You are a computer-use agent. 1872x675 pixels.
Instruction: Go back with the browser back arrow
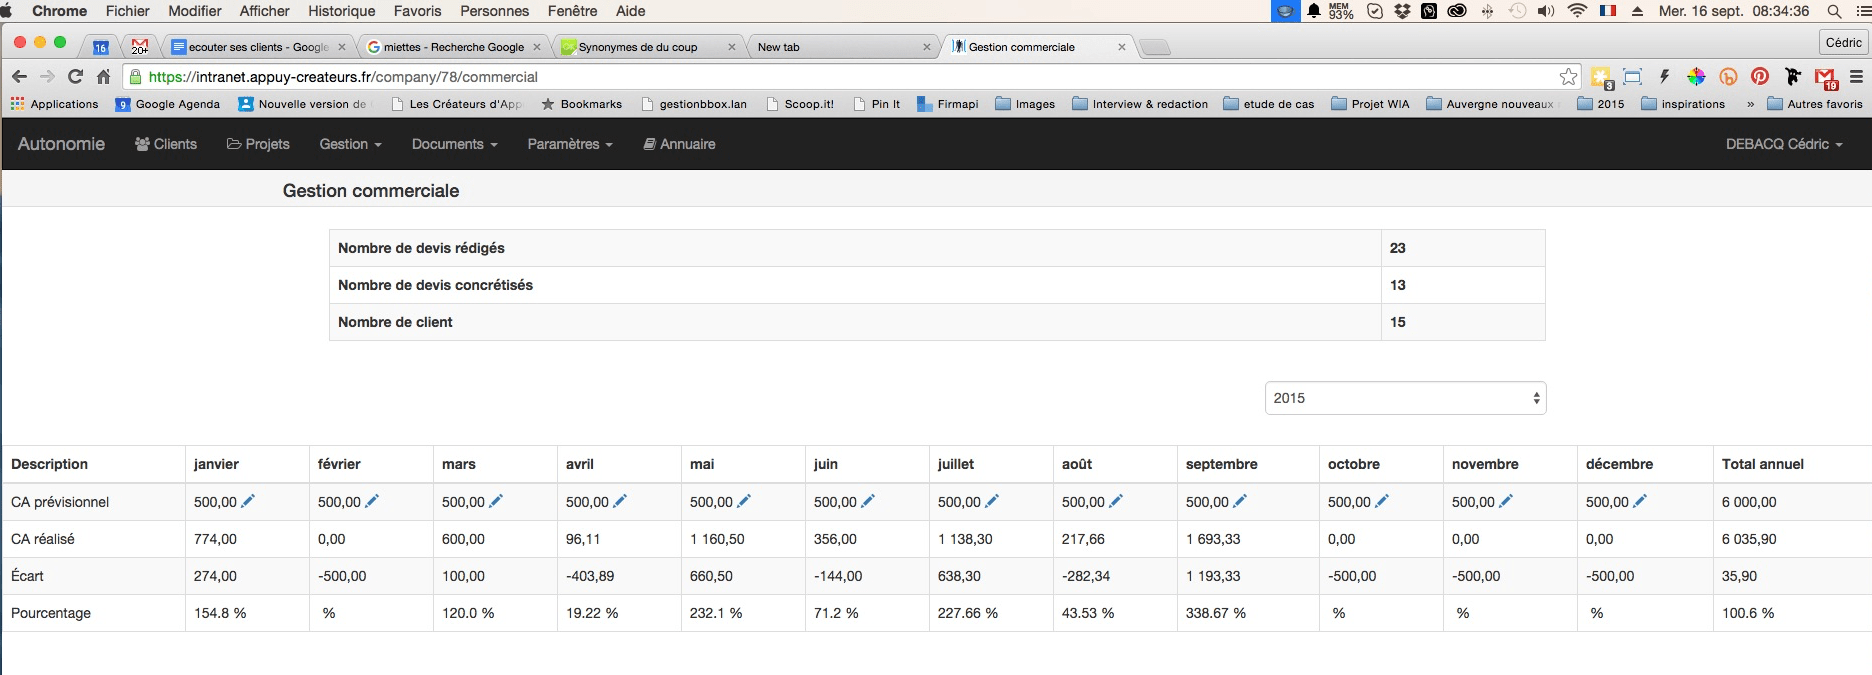click(x=19, y=76)
